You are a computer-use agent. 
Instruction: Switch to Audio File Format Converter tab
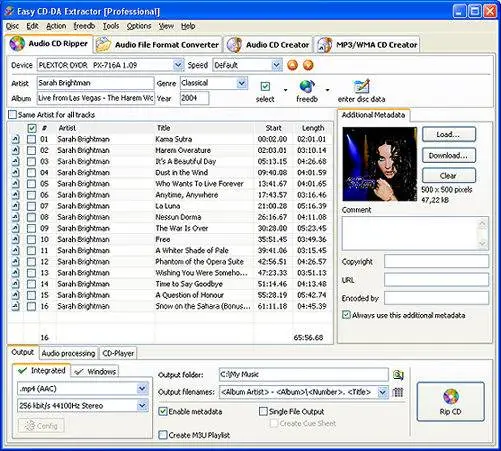[158, 45]
